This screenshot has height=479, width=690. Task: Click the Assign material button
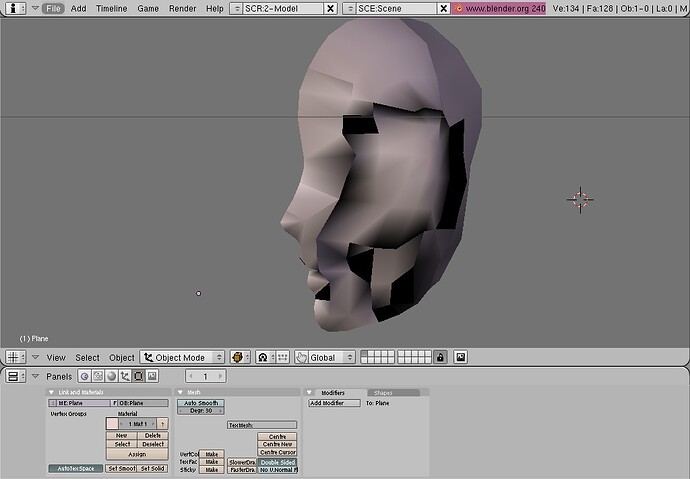click(137, 454)
